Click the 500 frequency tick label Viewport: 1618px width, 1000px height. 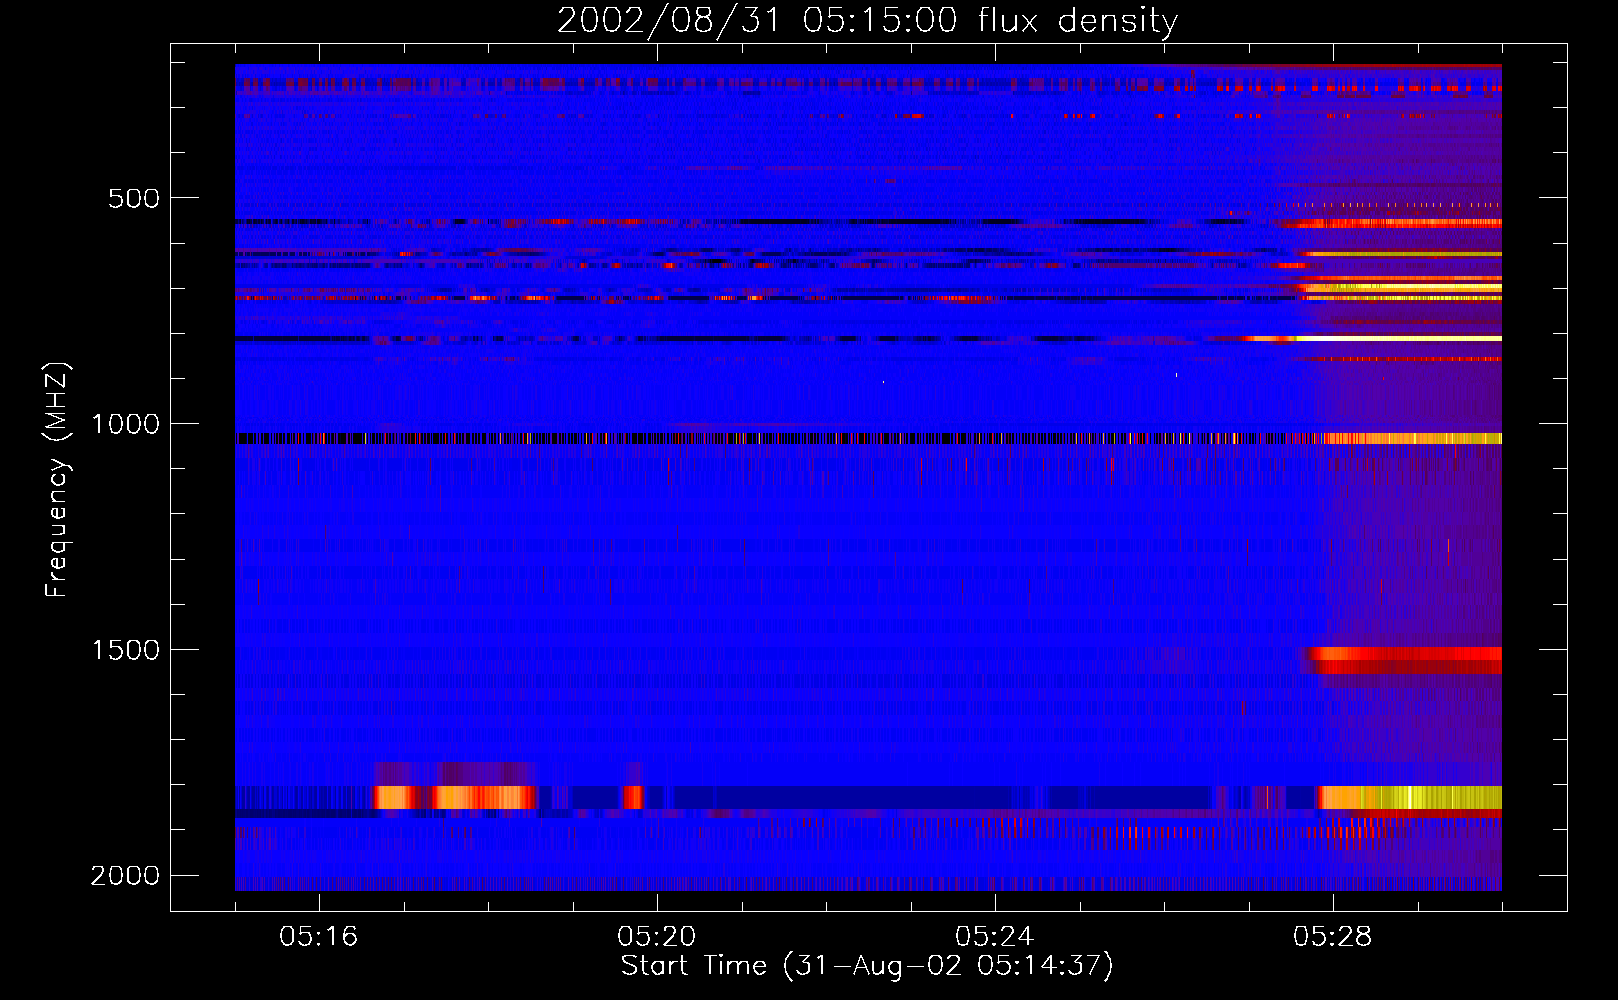click(x=134, y=198)
